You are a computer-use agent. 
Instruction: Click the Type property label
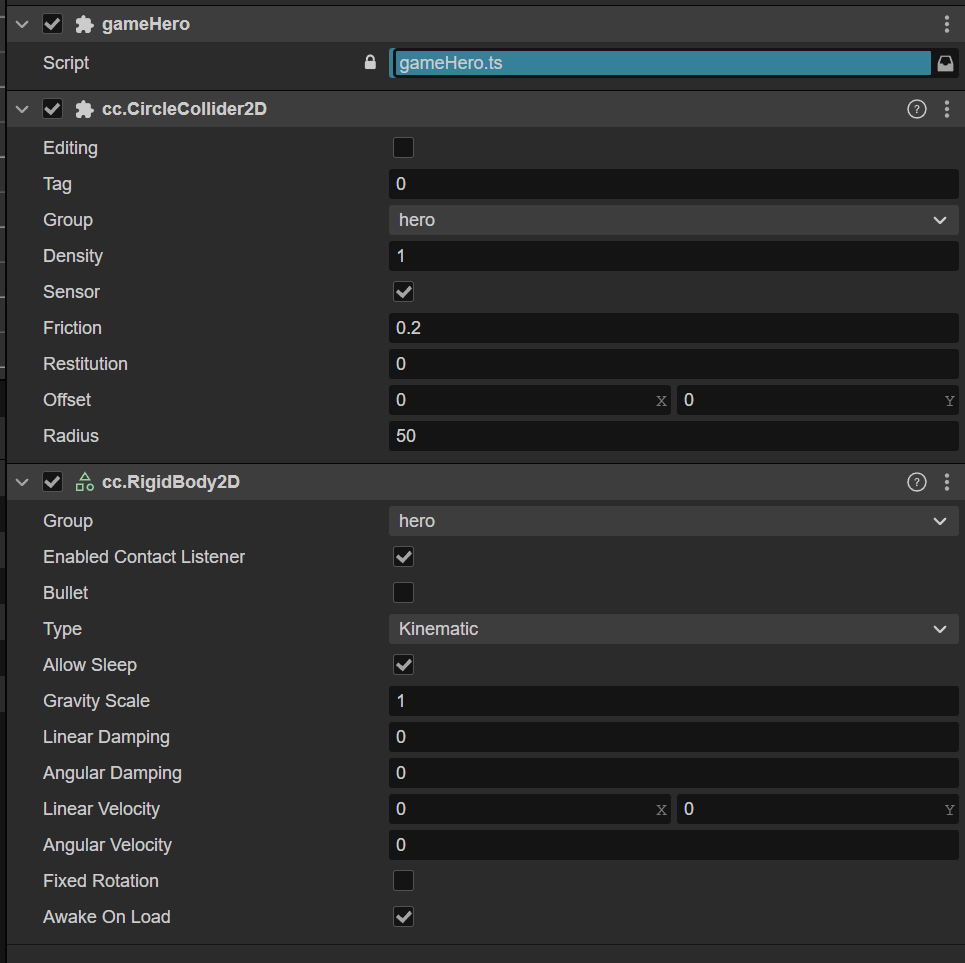click(x=62, y=629)
